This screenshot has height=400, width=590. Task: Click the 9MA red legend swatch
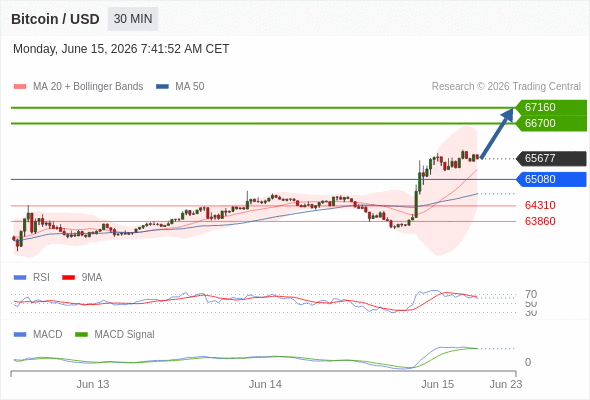point(68,278)
